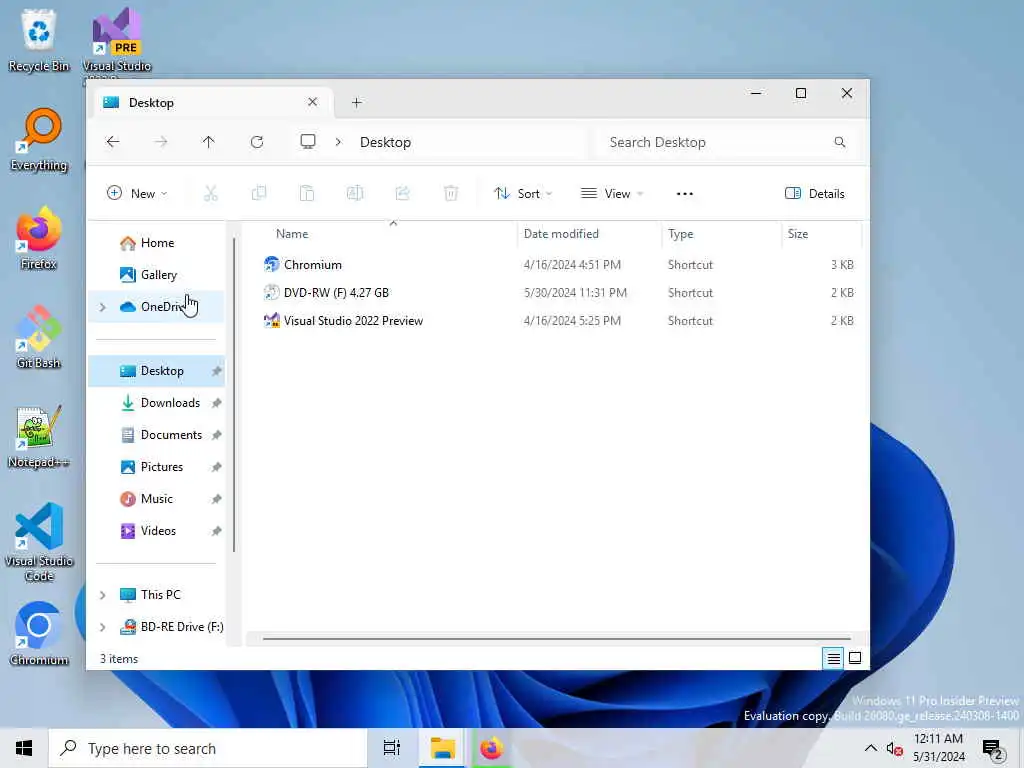
Task: Click File Explorer taskbar icon
Action: point(442,748)
